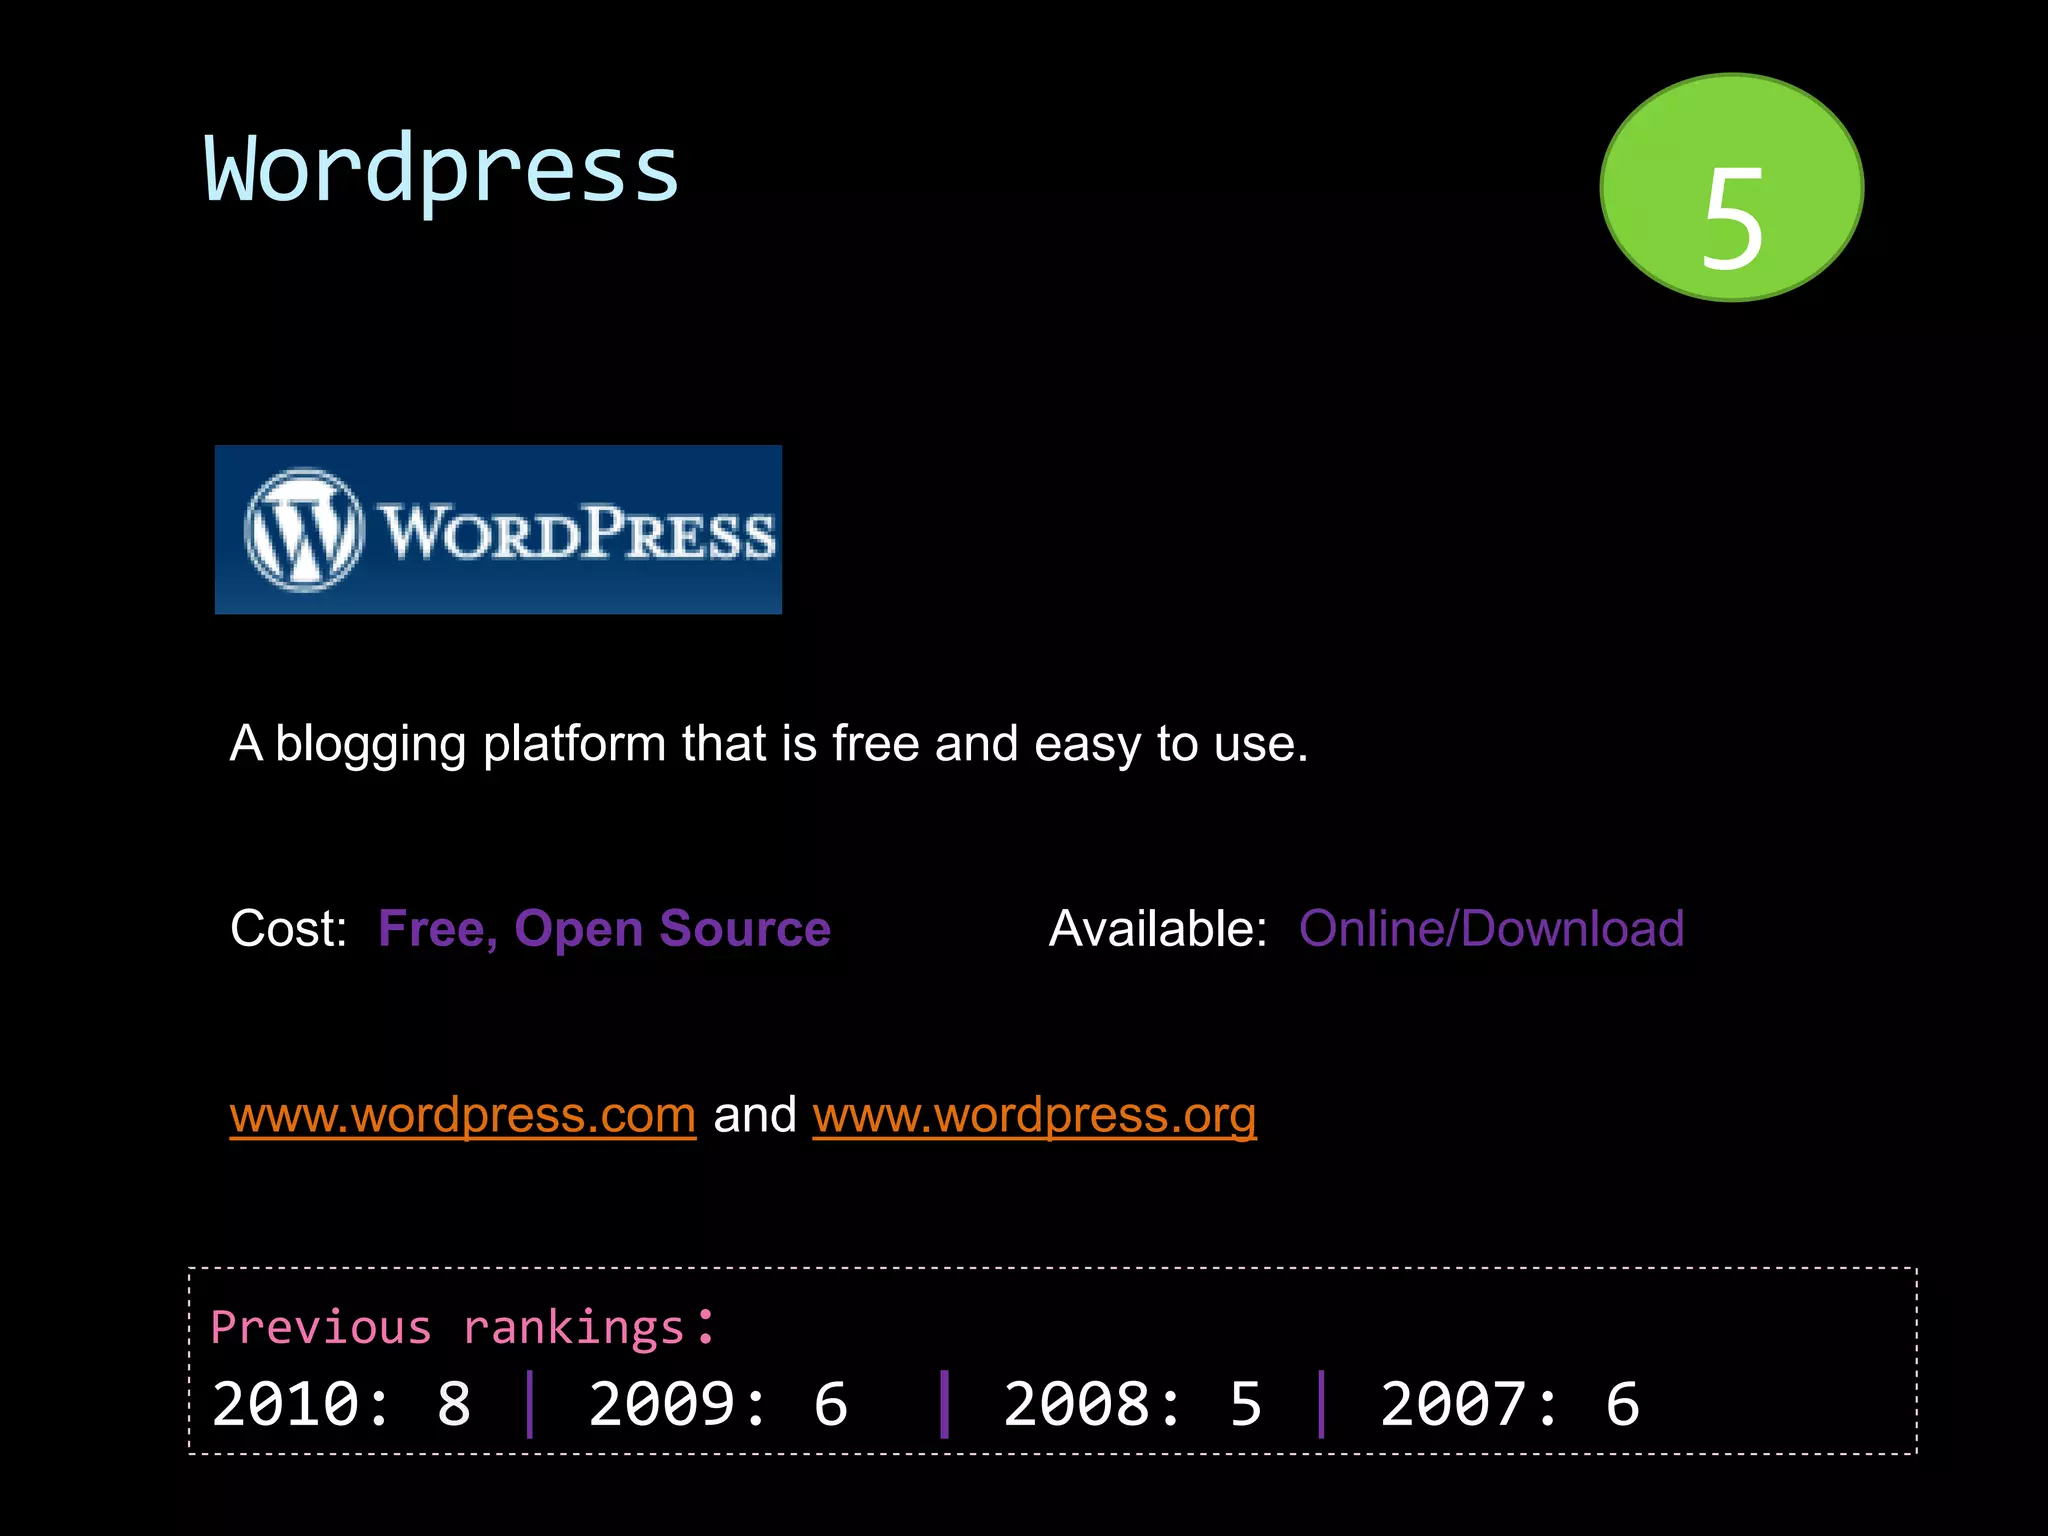
Task: Open the www.wordpress.org link
Action: click(1034, 1115)
